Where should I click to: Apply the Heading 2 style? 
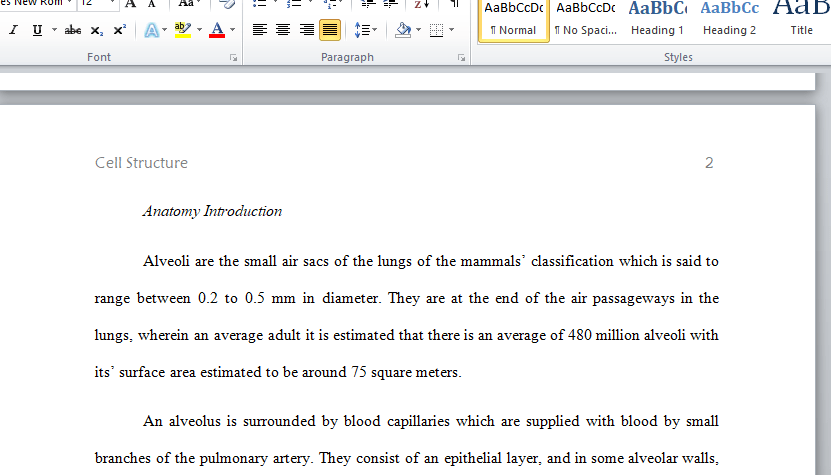[x=729, y=20]
